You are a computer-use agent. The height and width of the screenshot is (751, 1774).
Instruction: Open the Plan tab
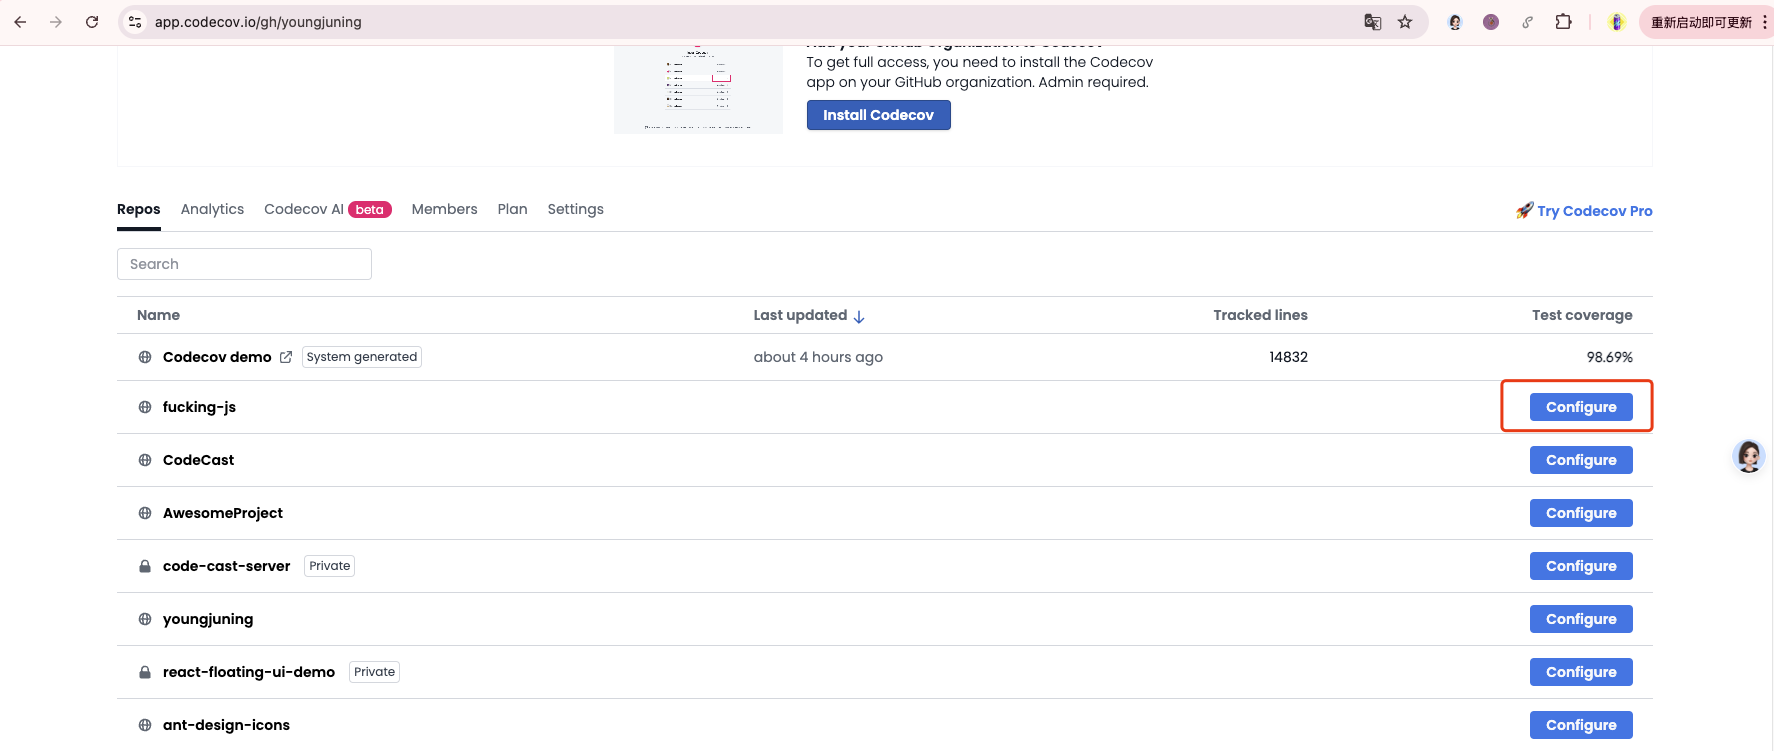[512, 209]
